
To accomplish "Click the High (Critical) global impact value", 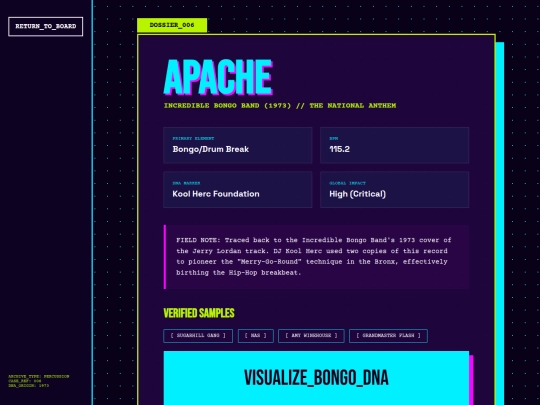I will pos(357,194).
